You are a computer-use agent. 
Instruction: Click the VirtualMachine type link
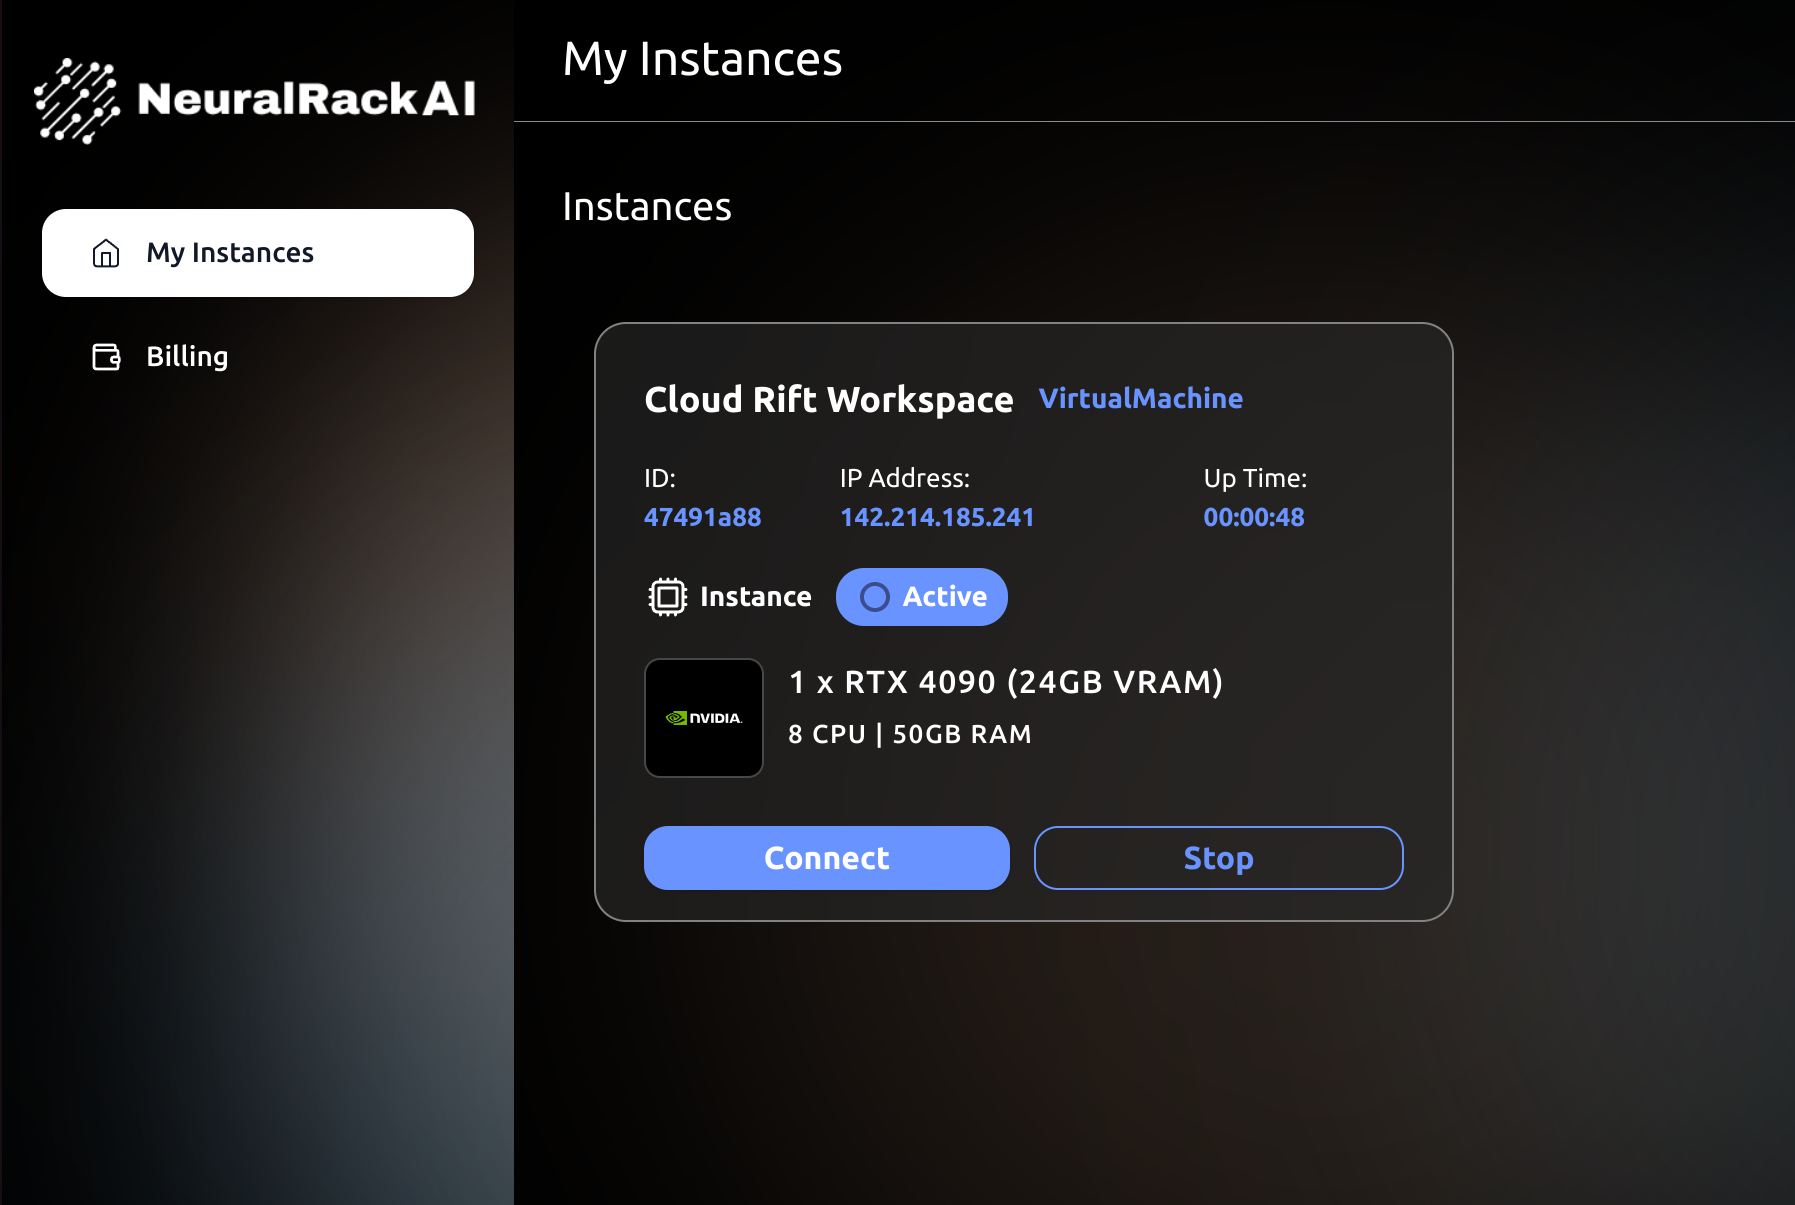pyautogui.click(x=1140, y=399)
